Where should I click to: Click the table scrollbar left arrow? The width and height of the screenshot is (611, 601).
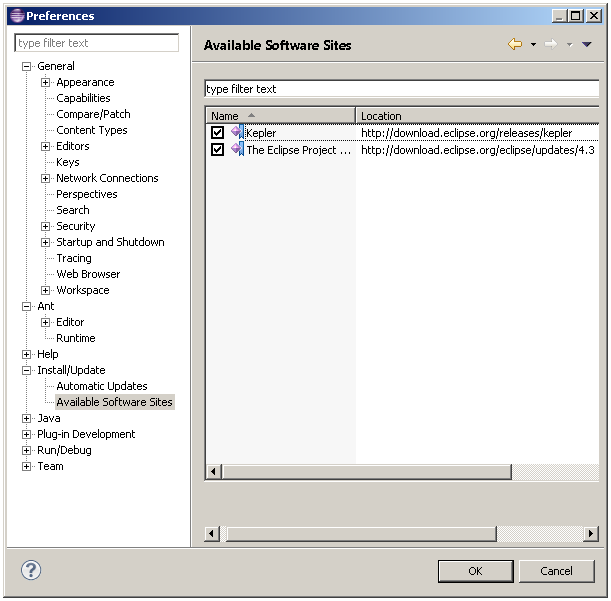(213, 472)
